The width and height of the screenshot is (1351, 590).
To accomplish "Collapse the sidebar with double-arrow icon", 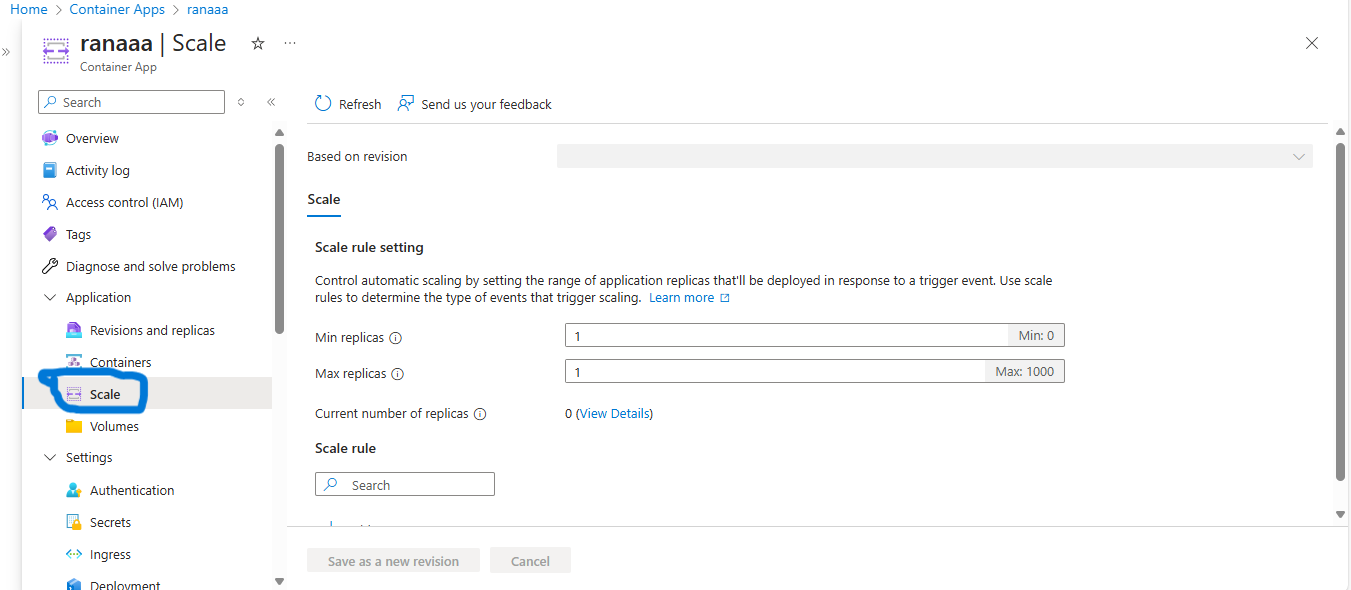I will (271, 102).
